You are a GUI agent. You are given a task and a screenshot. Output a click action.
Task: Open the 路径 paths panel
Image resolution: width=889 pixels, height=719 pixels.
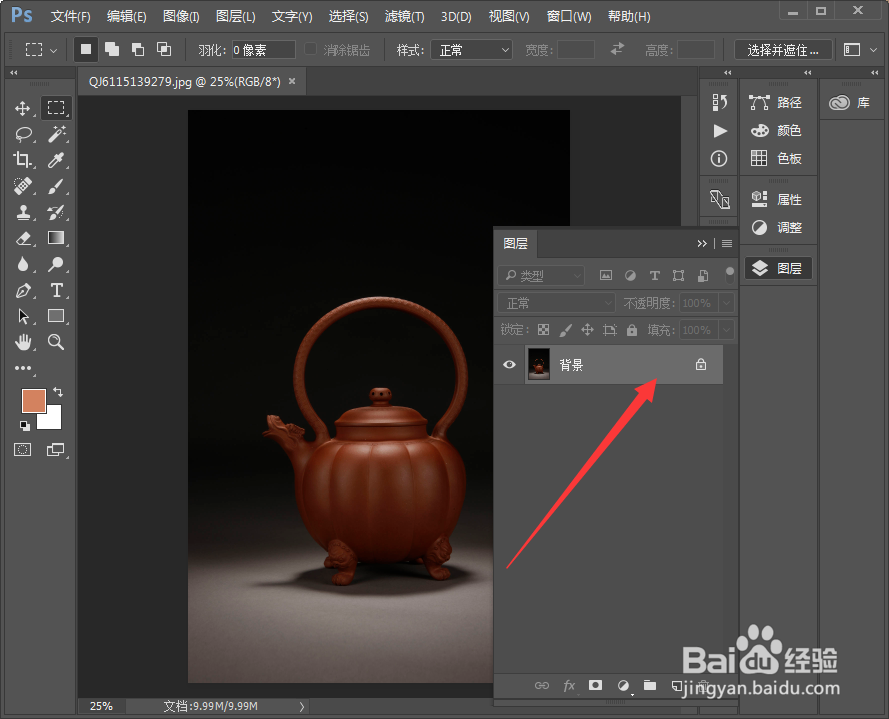(x=776, y=103)
